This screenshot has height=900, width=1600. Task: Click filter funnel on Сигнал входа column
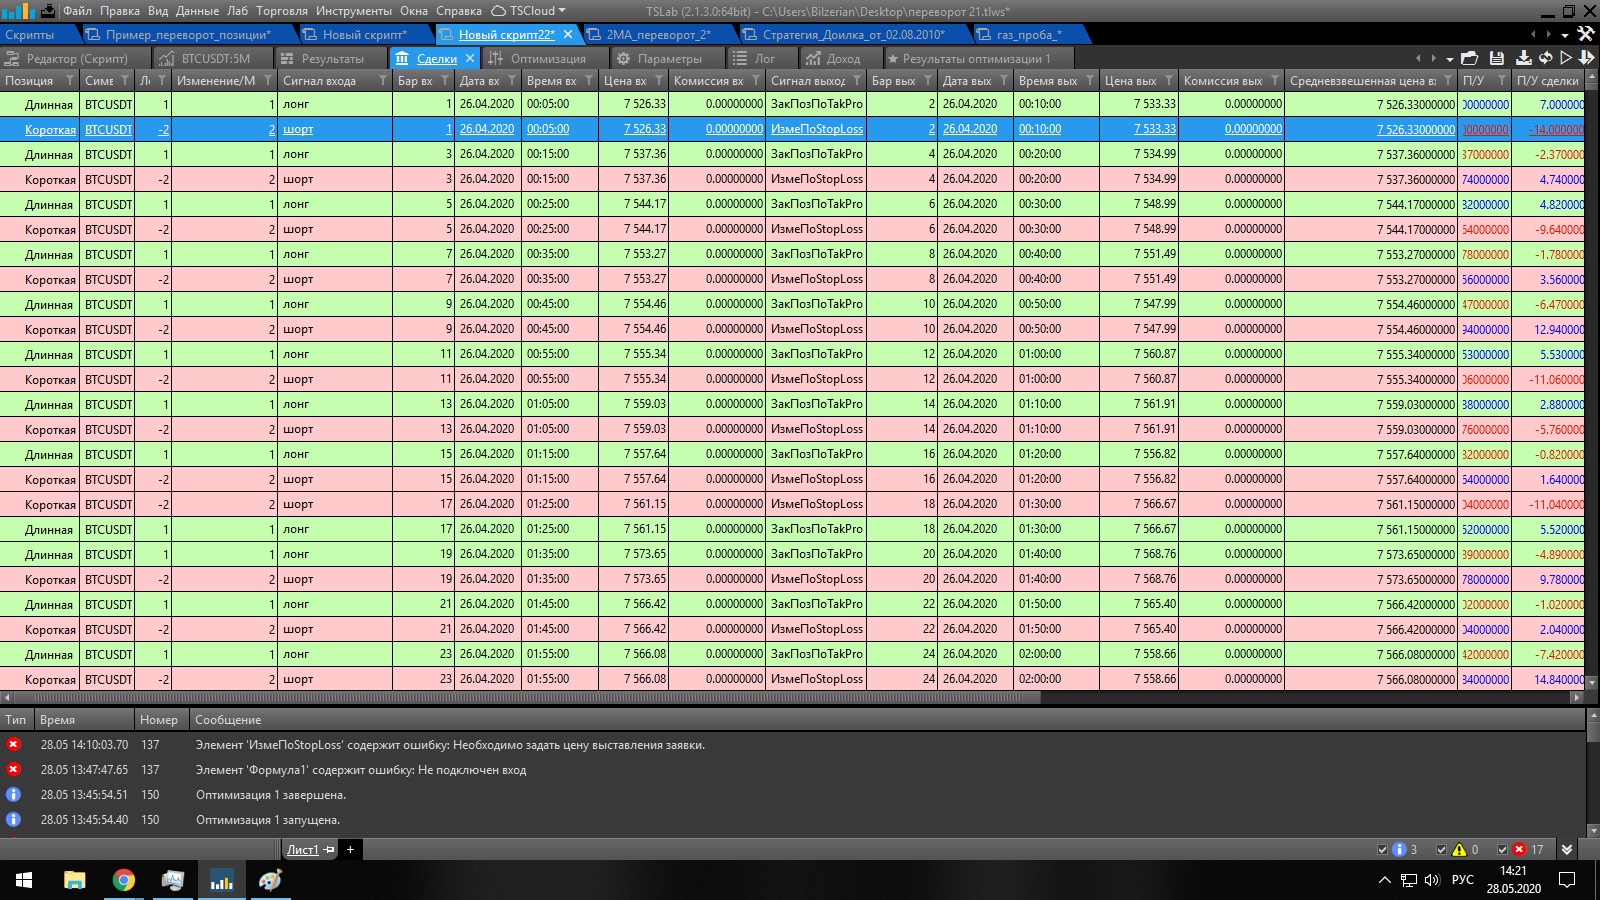pyautogui.click(x=382, y=81)
